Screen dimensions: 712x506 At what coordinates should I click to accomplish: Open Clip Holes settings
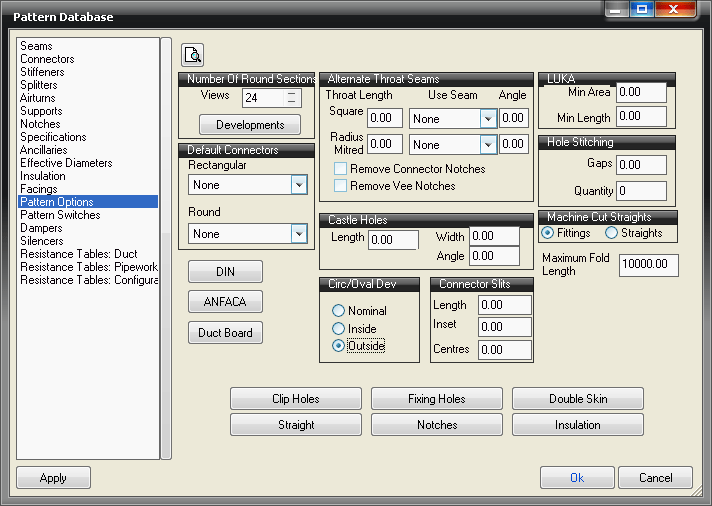pos(296,398)
